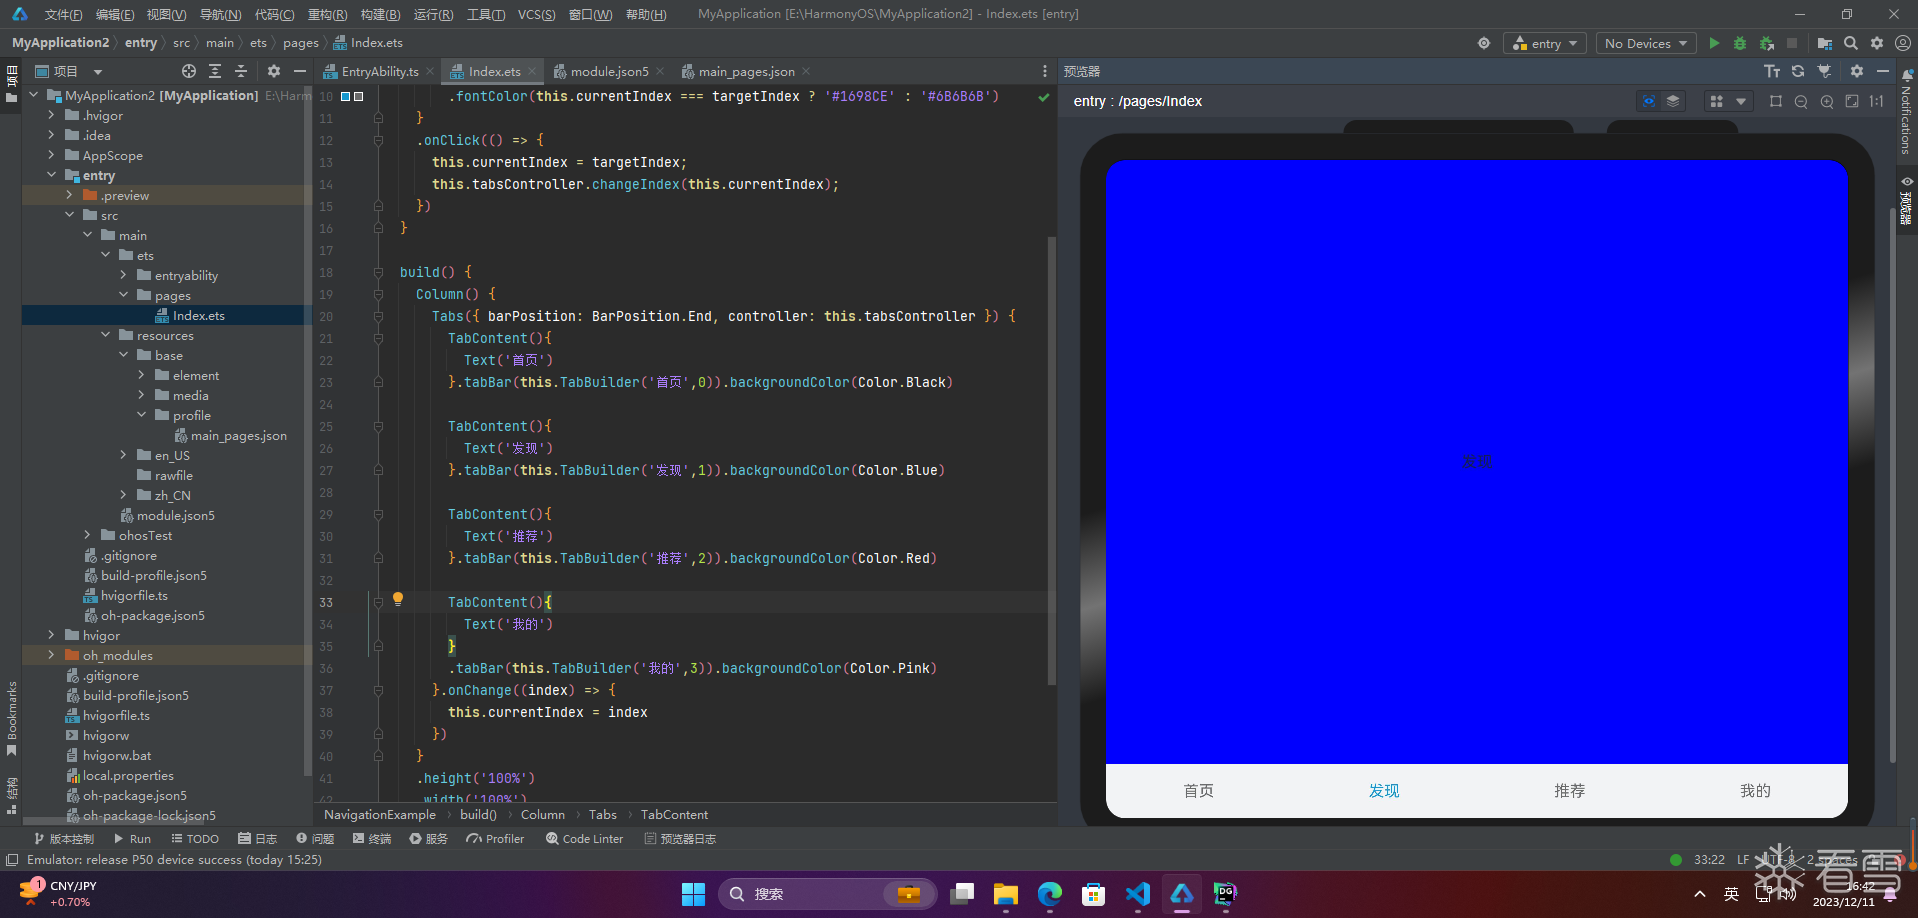1918x918 pixels.
Task: Open the entry module dropdown
Action: coord(1544,43)
